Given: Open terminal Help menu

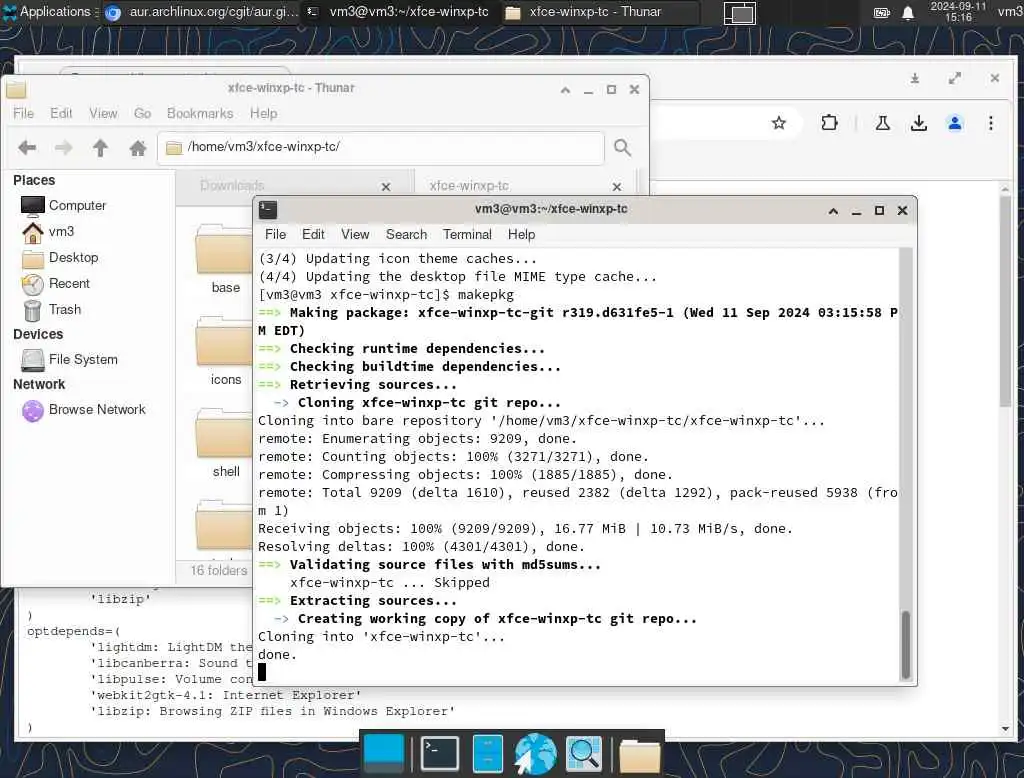Looking at the screenshot, I should click(x=521, y=235).
